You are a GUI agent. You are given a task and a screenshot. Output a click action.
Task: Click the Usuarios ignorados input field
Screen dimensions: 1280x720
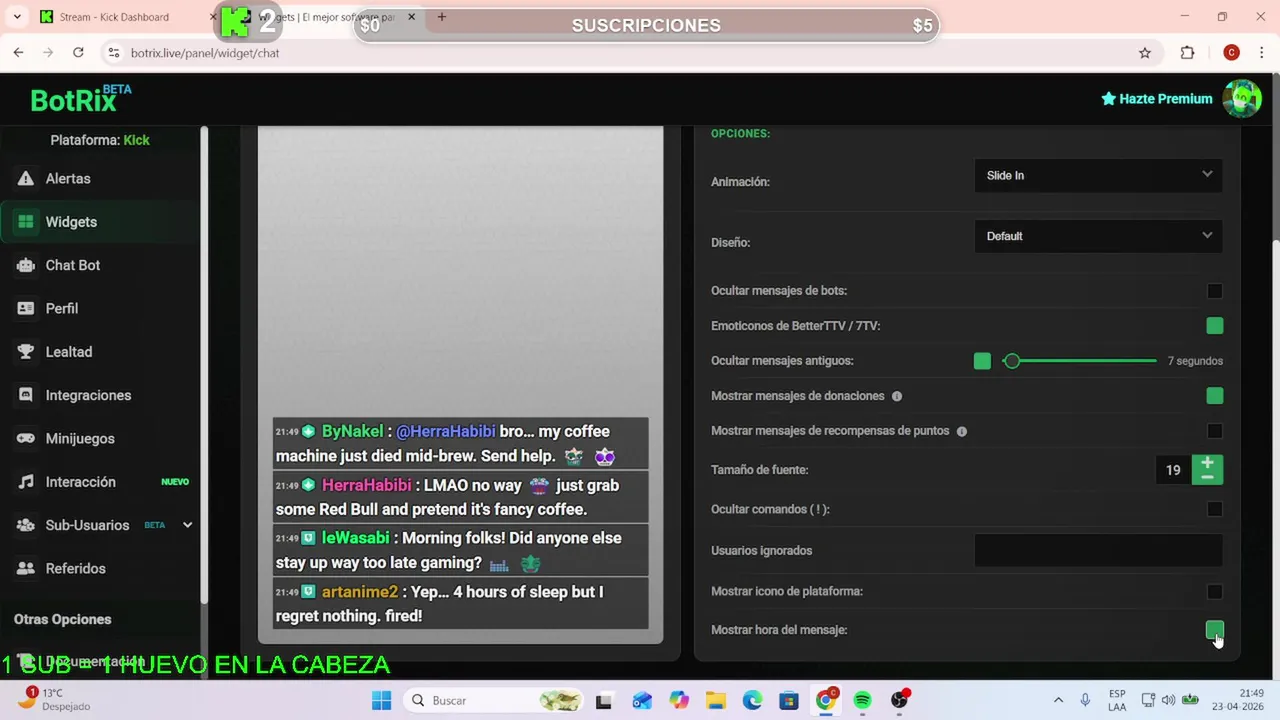point(1098,550)
